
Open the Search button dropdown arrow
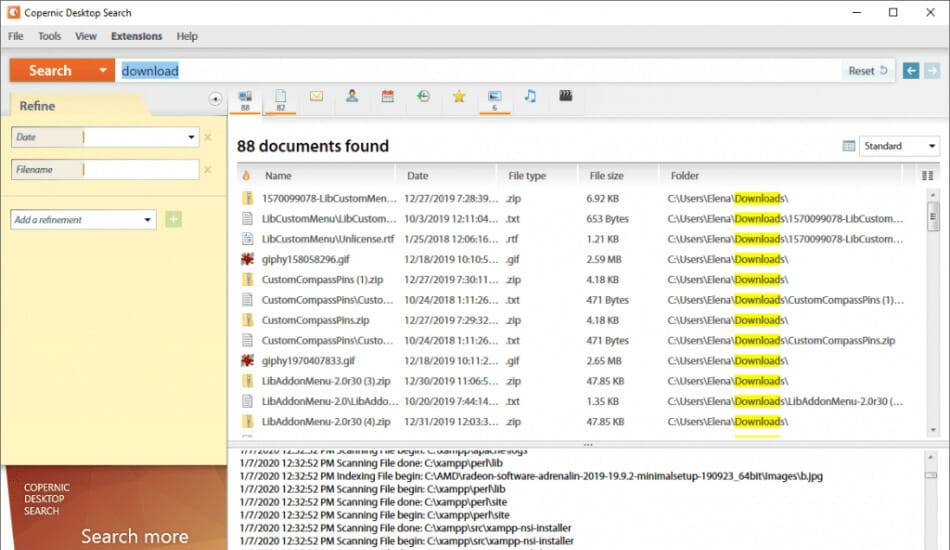(103, 71)
